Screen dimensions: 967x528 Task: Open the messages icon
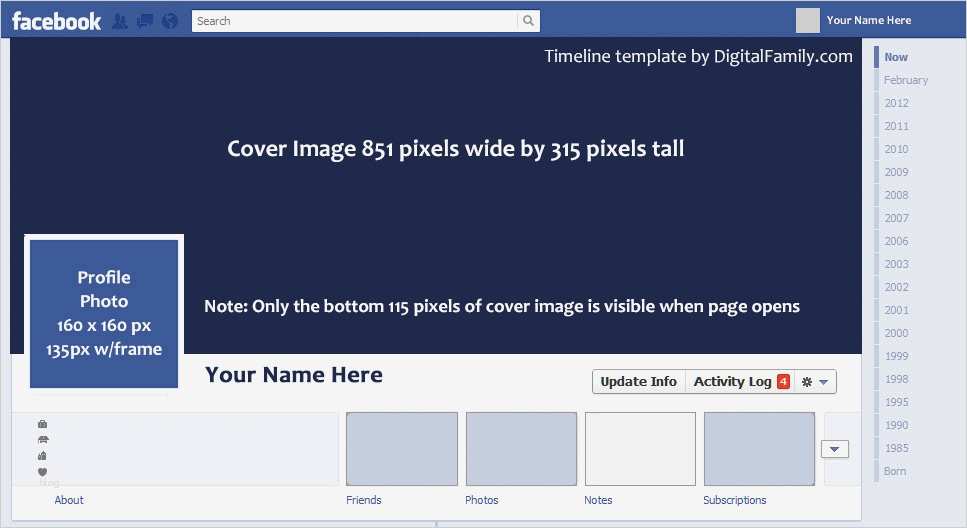(145, 22)
